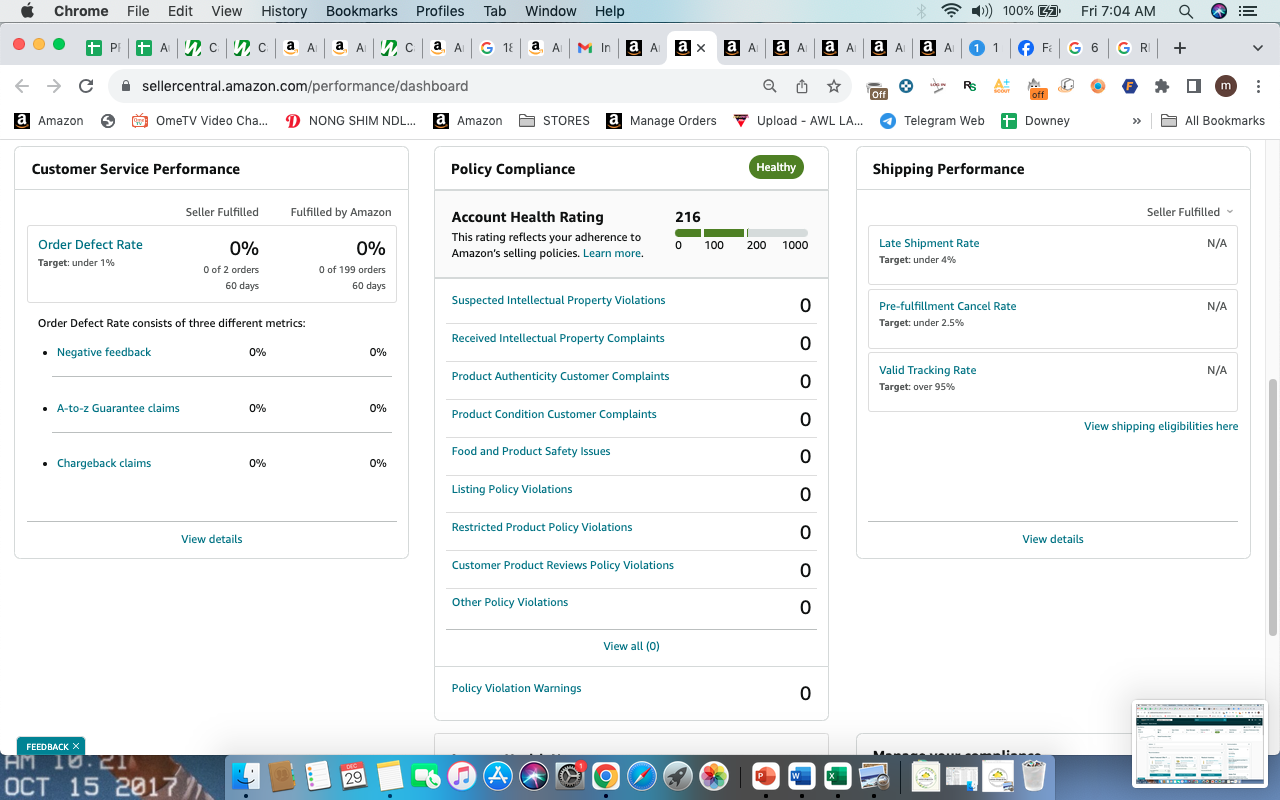The width and height of the screenshot is (1280, 800).
Task: Click the Account Health Rating progress bar
Action: click(741, 233)
